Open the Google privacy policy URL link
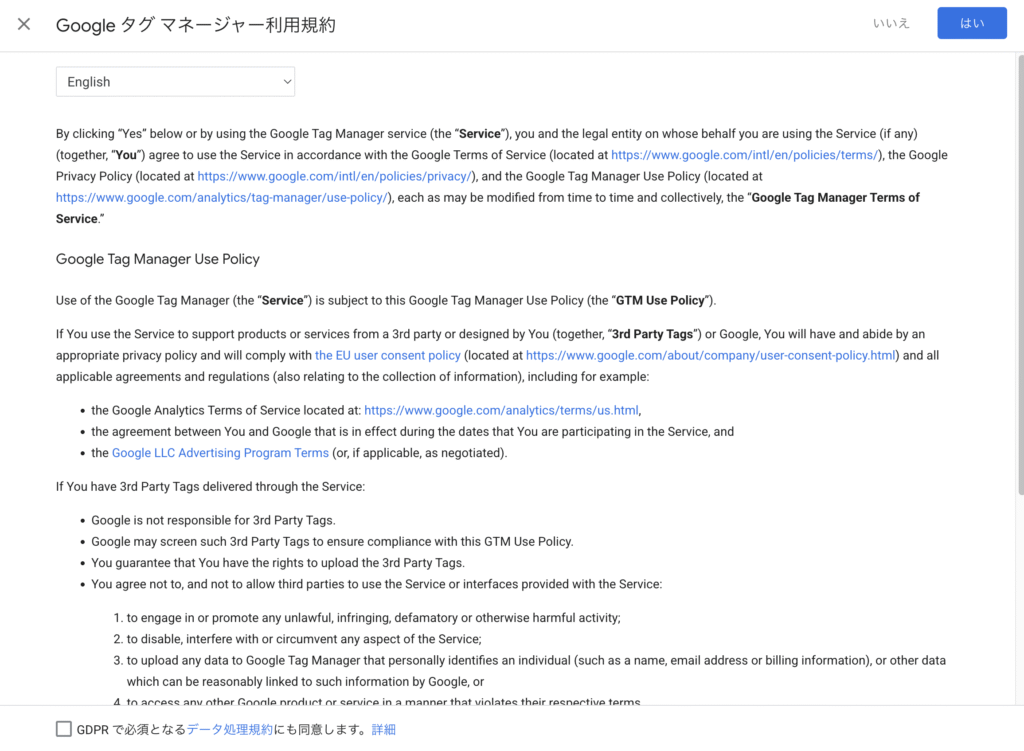Image resolution: width=1024 pixels, height=751 pixels. click(334, 176)
